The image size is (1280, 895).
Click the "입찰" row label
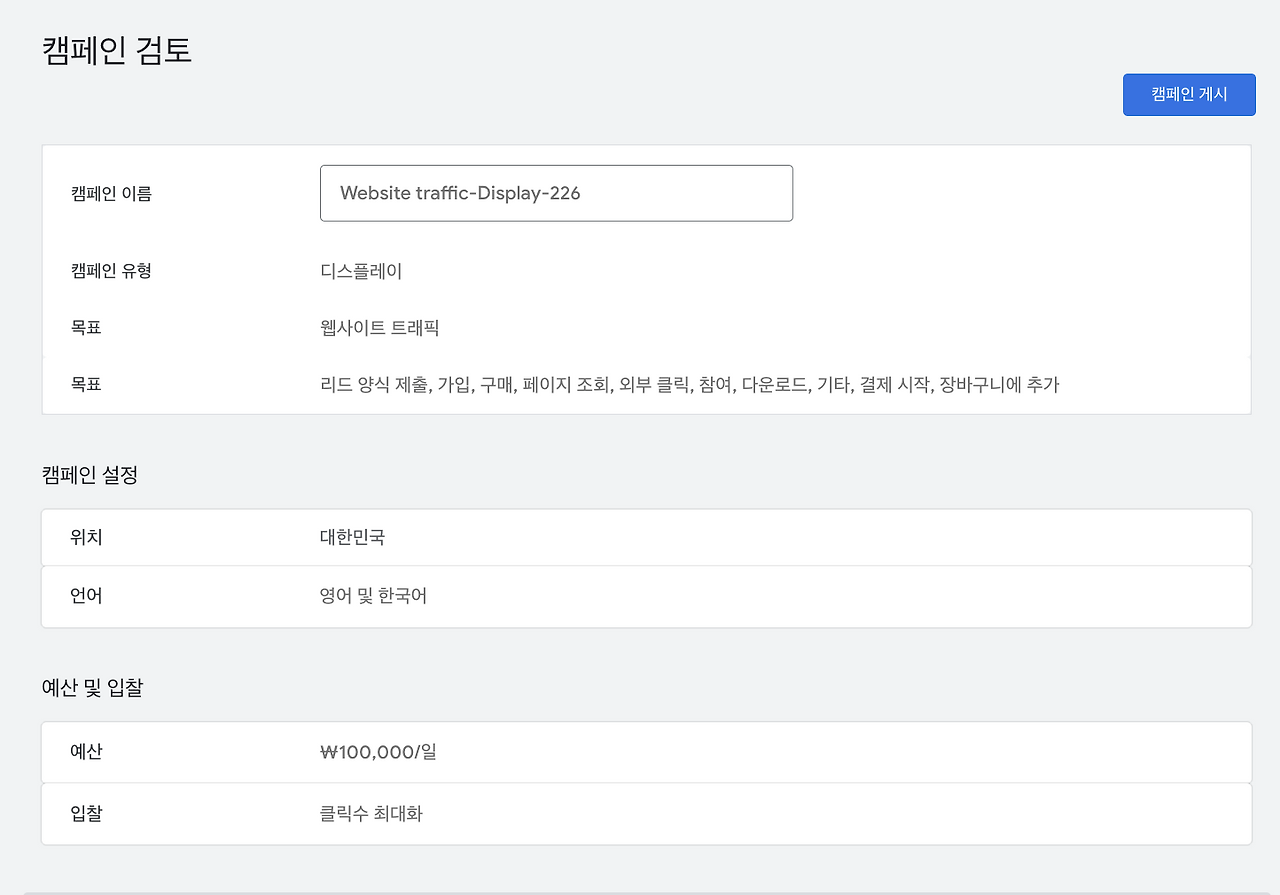point(86,814)
